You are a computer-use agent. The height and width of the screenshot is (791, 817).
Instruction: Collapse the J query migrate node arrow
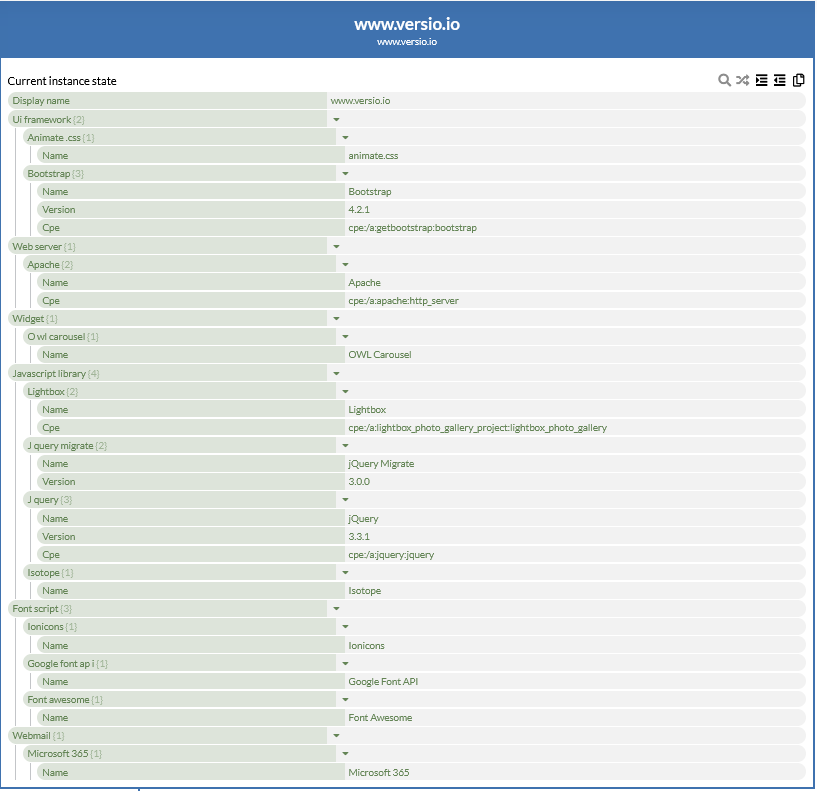tap(345, 446)
